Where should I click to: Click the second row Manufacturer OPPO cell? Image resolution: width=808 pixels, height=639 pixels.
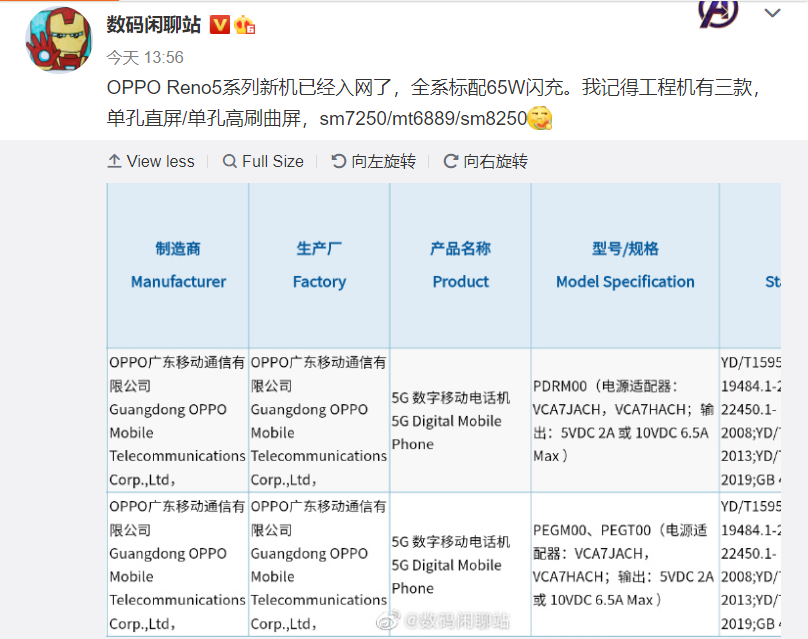coord(178,565)
